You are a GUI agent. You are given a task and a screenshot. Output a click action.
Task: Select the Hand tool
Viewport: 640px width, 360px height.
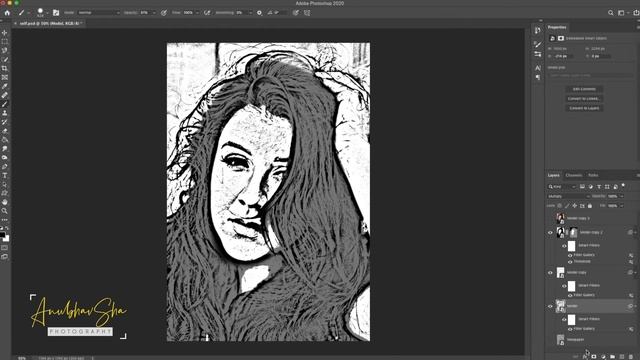point(4,202)
